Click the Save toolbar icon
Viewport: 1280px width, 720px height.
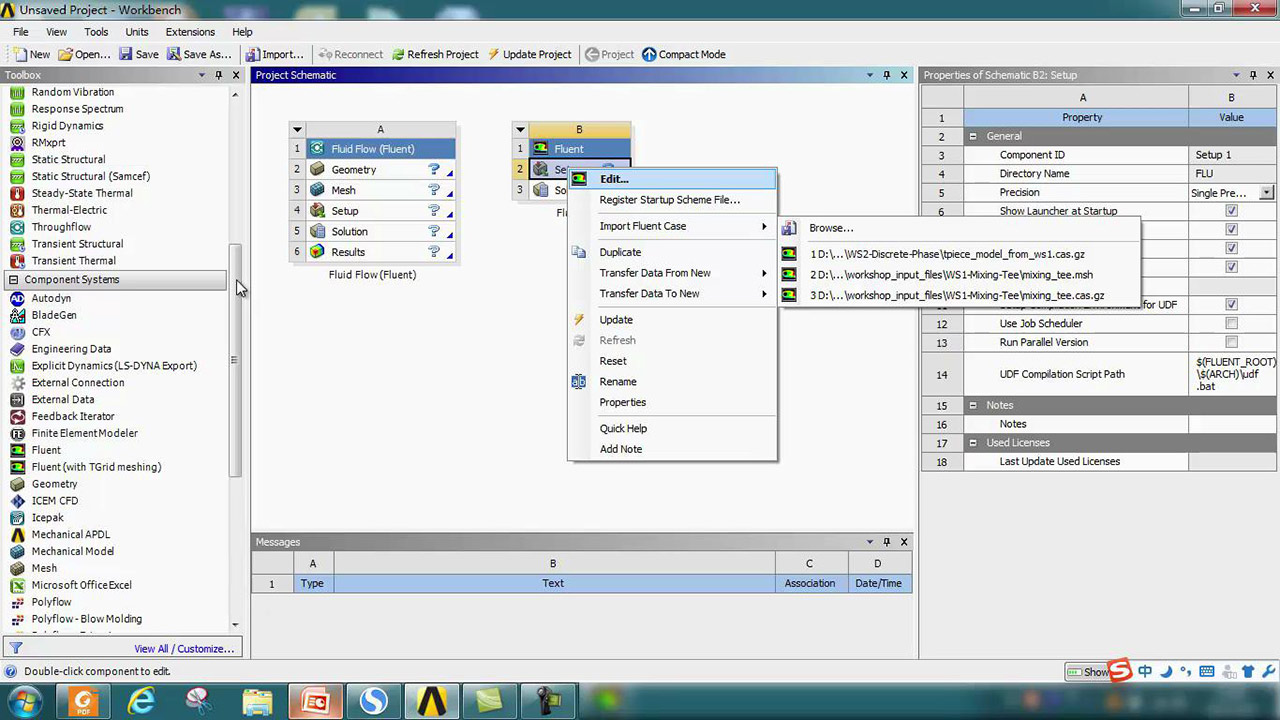pos(126,54)
